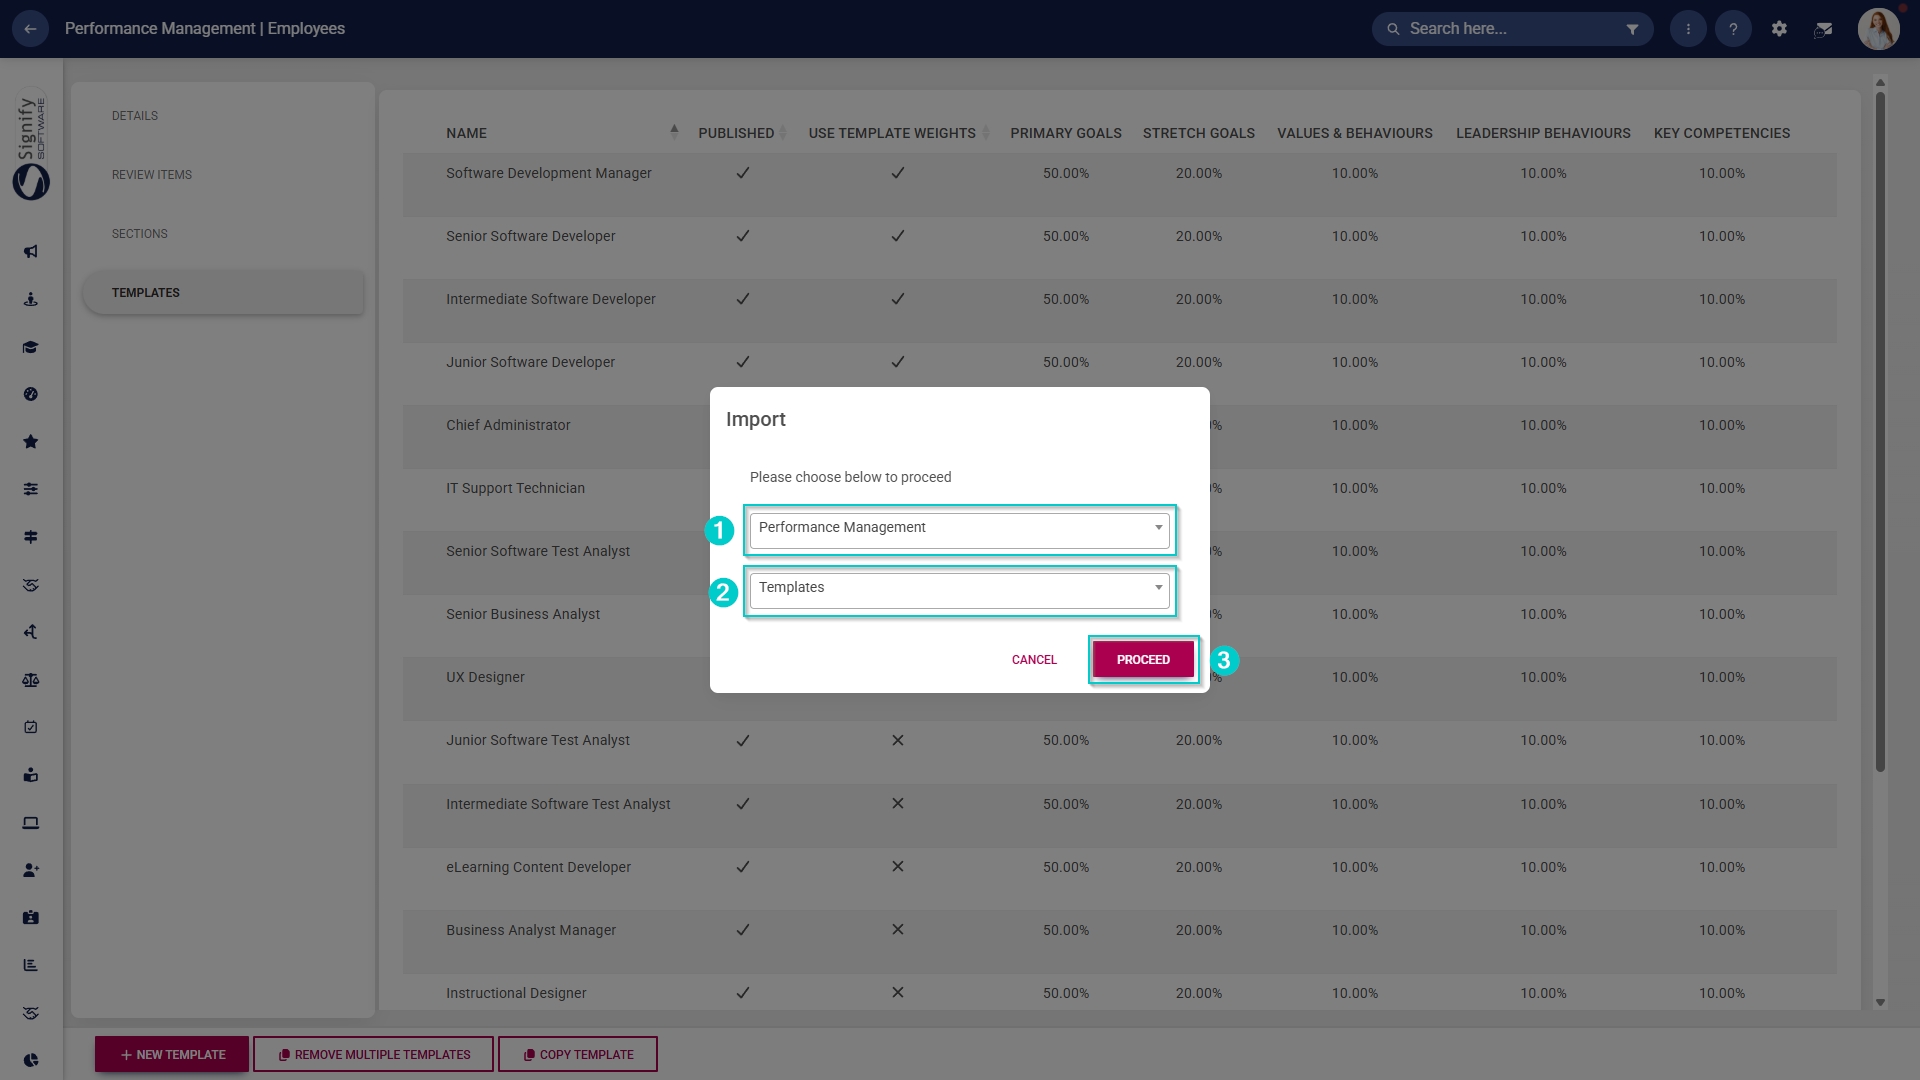The width and height of the screenshot is (1920, 1080).
Task: Open the person-on-podium sidebar icon
Action: click(31, 299)
